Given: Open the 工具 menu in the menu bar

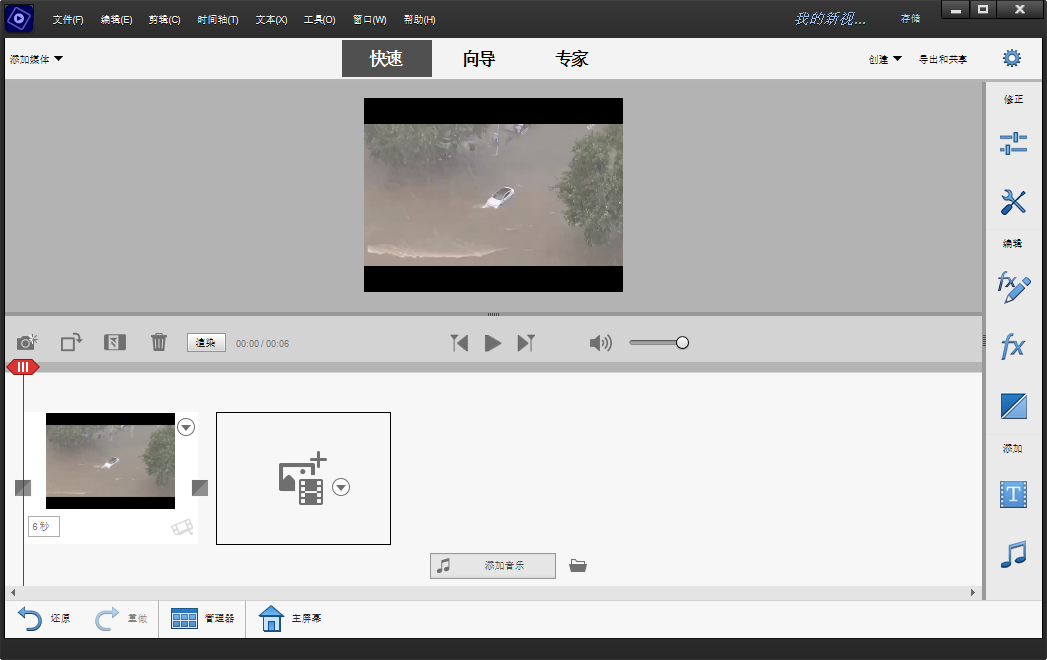Looking at the screenshot, I should [319, 19].
